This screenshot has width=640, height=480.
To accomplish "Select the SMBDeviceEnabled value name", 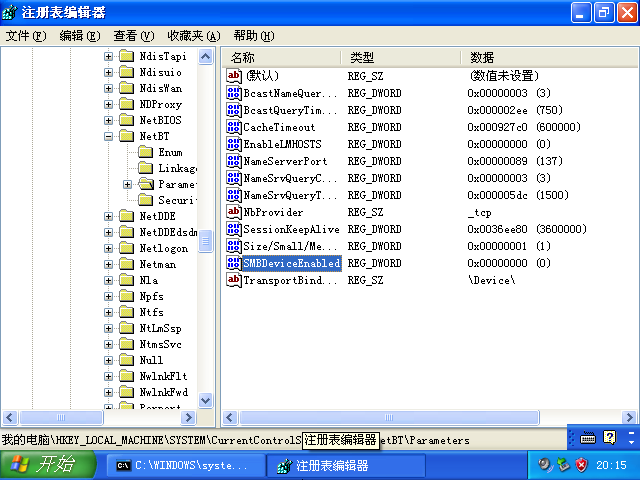I will click(291, 263).
